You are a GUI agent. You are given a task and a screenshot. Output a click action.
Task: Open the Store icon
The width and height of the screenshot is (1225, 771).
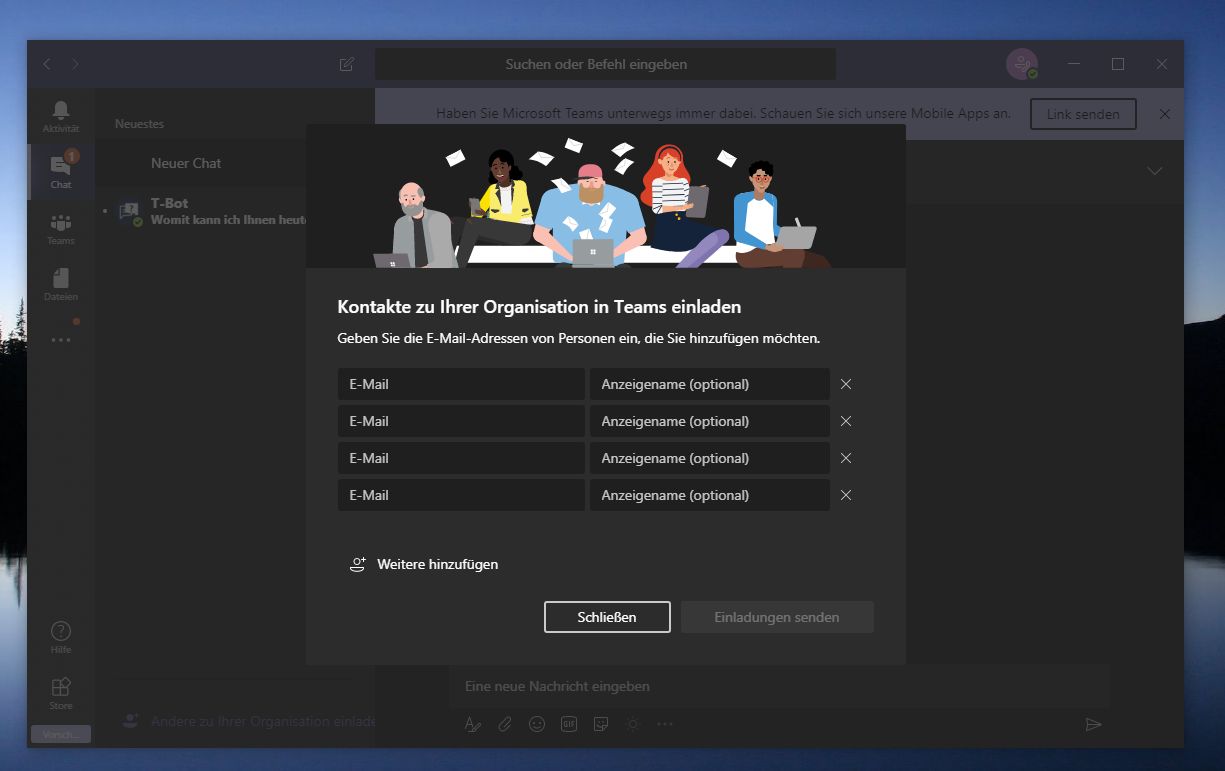point(61,693)
